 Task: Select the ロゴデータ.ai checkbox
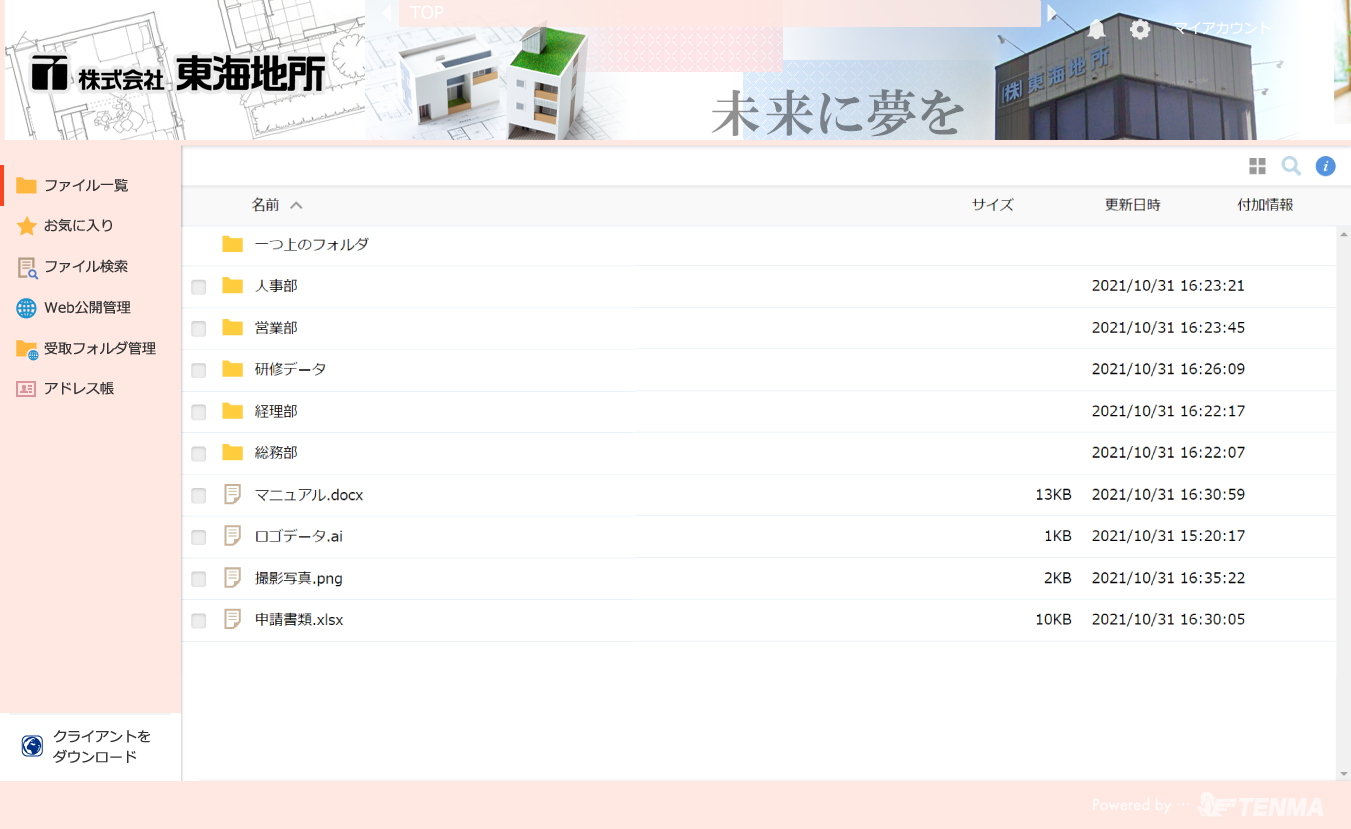point(199,537)
